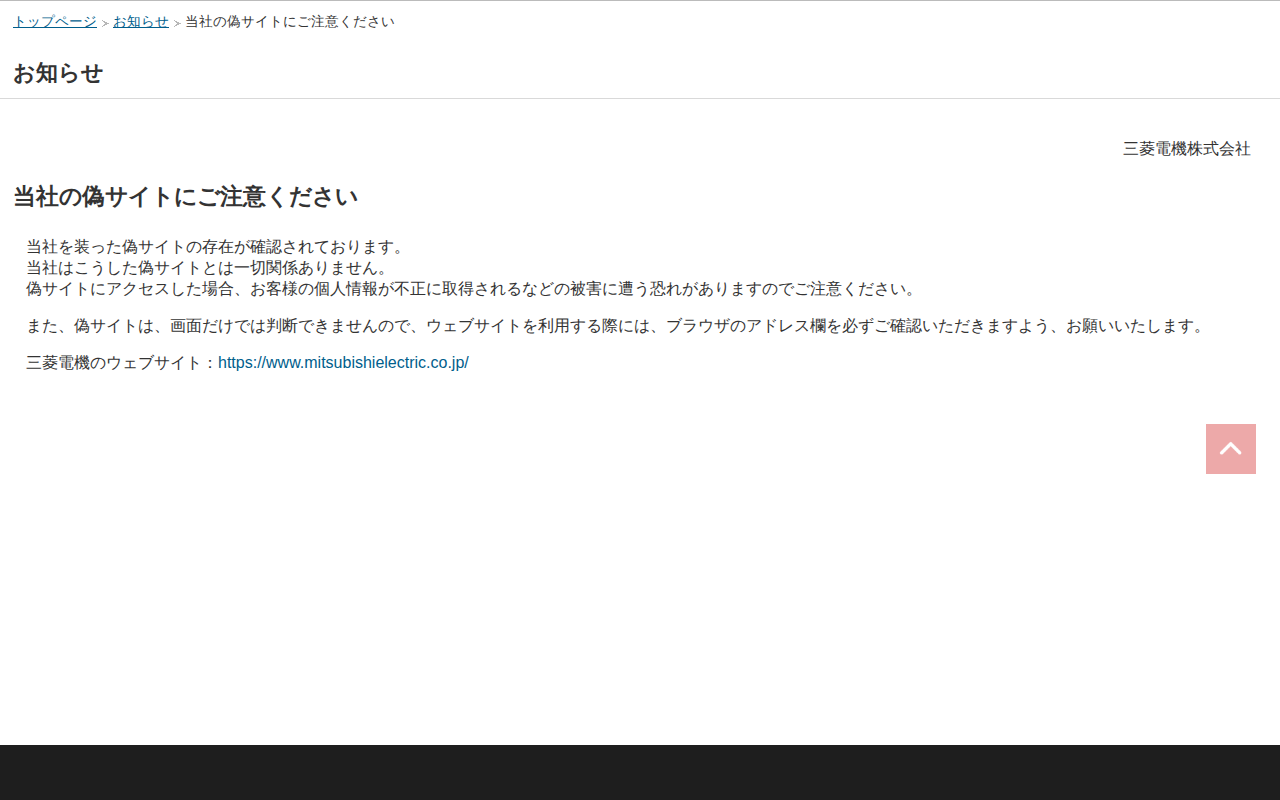The height and width of the screenshot is (800, 1280).
Task: Click the label 三菱電機のウェブサイト：
Action: click(x=122, y=363)
